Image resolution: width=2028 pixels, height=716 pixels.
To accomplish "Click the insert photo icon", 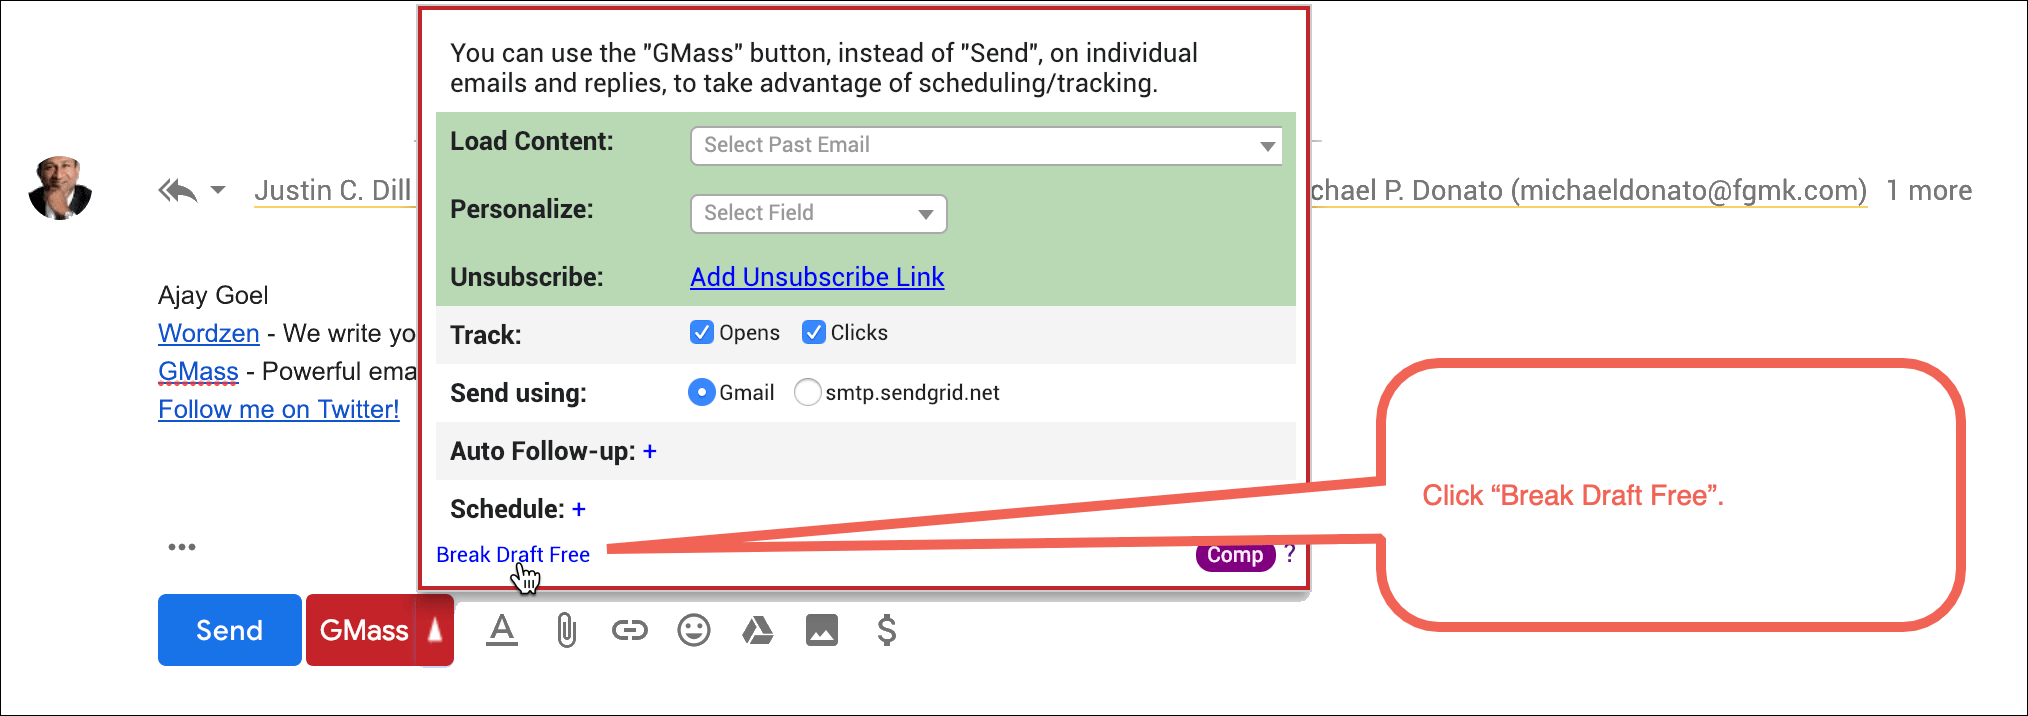I will pos(822,630).
